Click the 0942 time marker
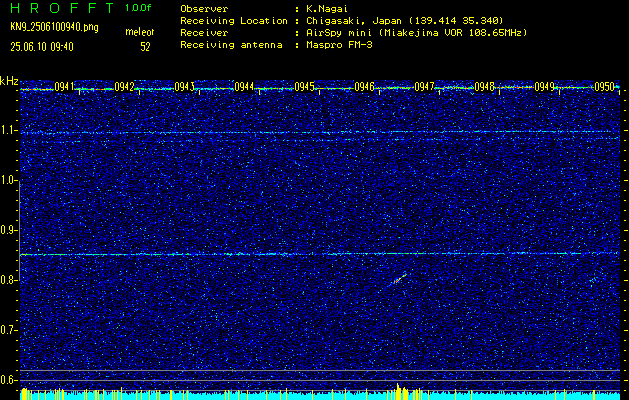This screenshot has height=400, width=629. [124, 87]
